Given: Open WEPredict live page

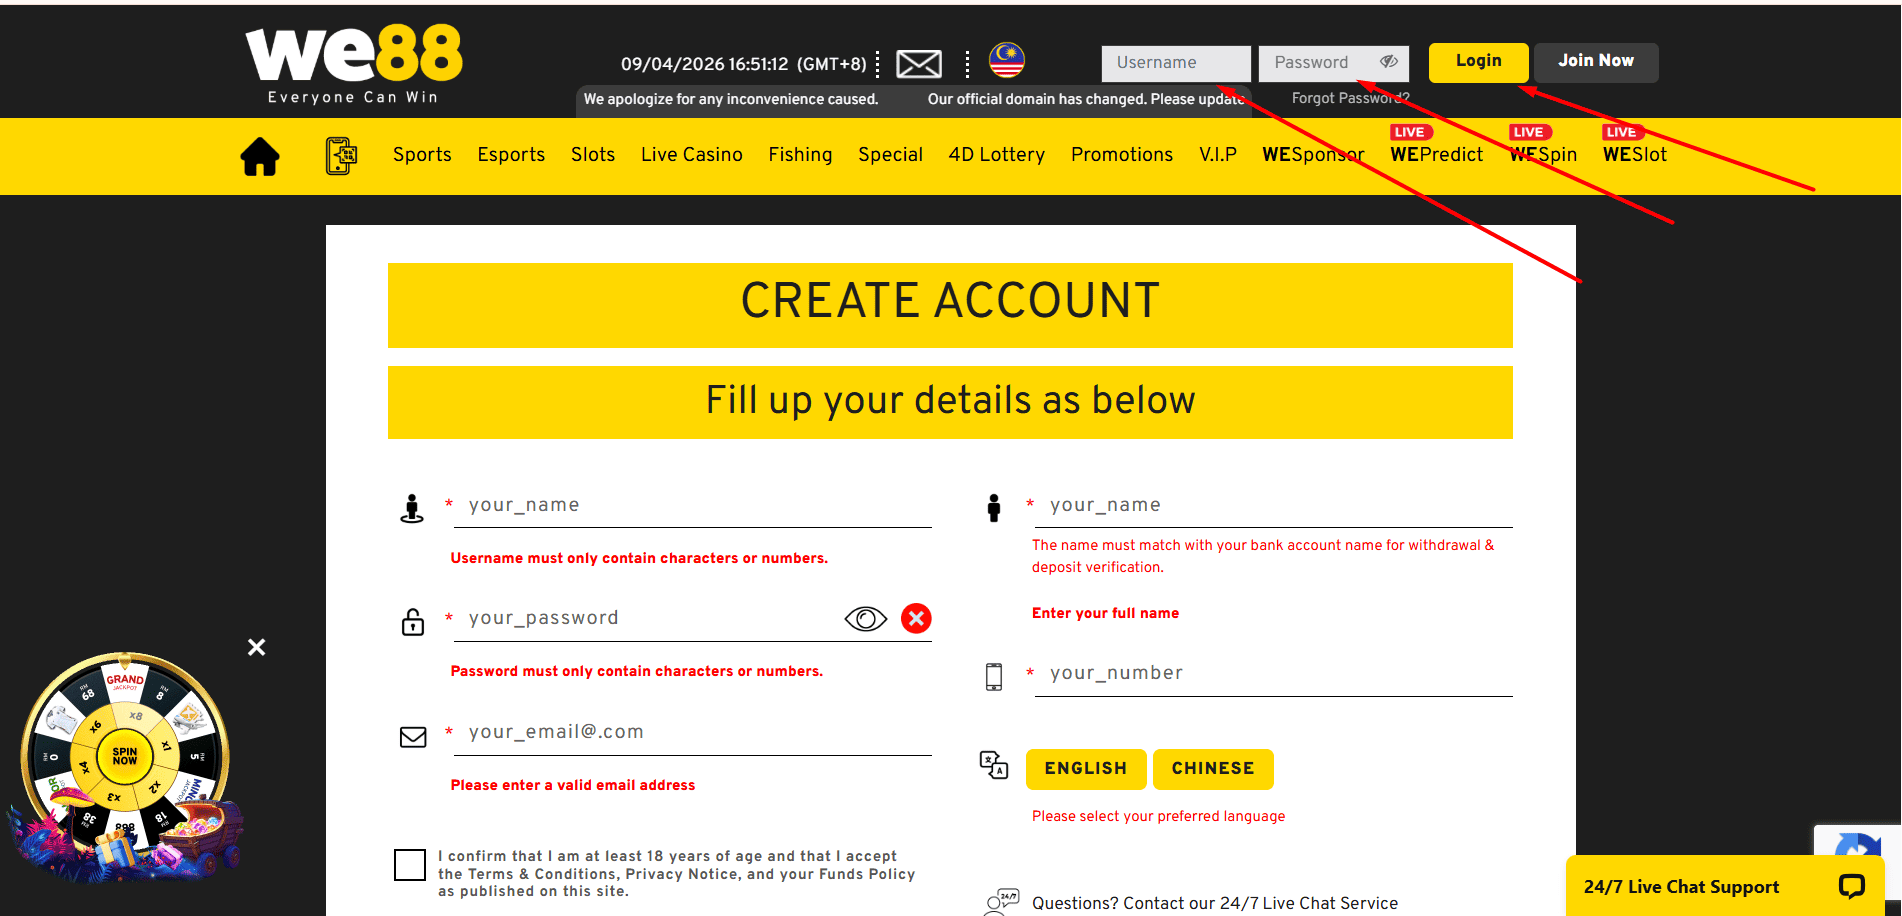Looking at the screenshot, I should click(x=1437, y=155).
